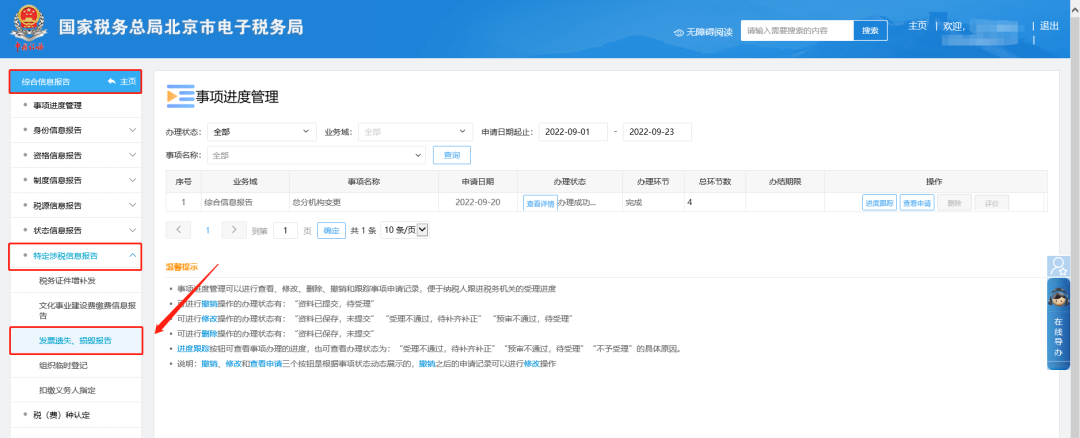The height and width of the screenshot is (438, 1080).
Task: Click the 无障碍阅读 eye icon
Action: coord(679,32)
